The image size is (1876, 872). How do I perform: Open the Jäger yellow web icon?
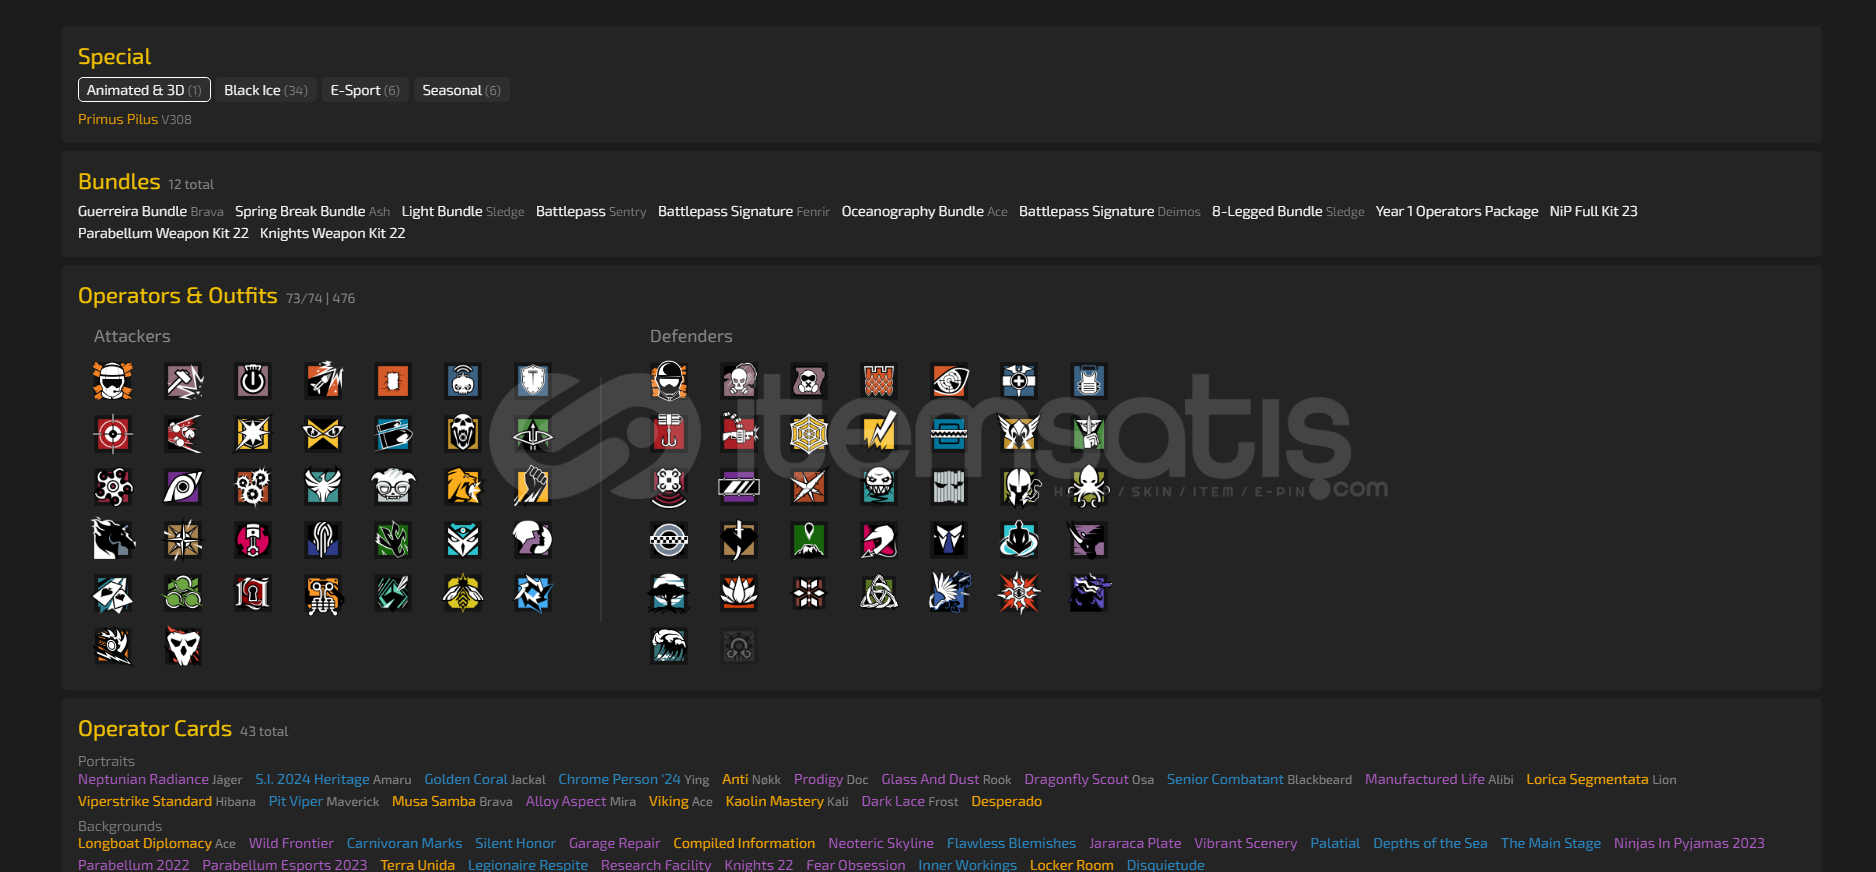(x=809, y=434)
